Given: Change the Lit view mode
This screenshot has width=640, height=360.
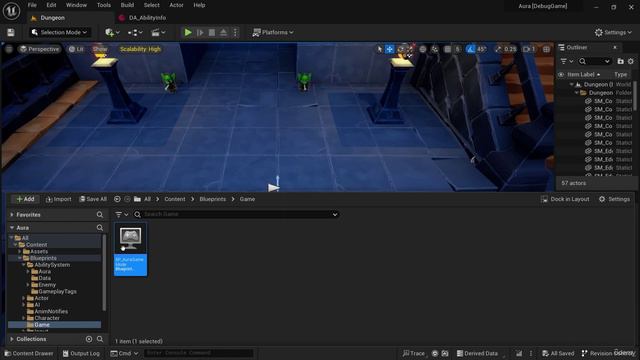Looking at the screenshot, I should pos(76,49).
